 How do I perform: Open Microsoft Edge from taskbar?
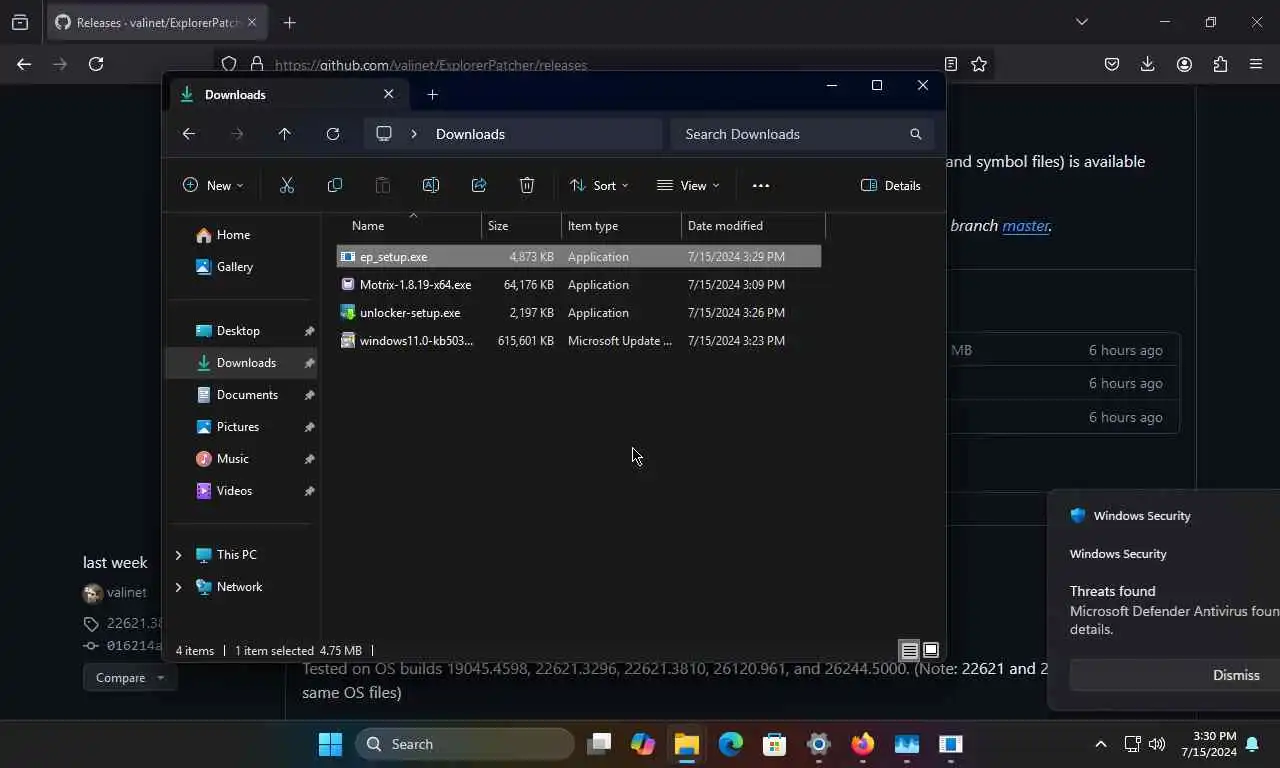(730, 744)
